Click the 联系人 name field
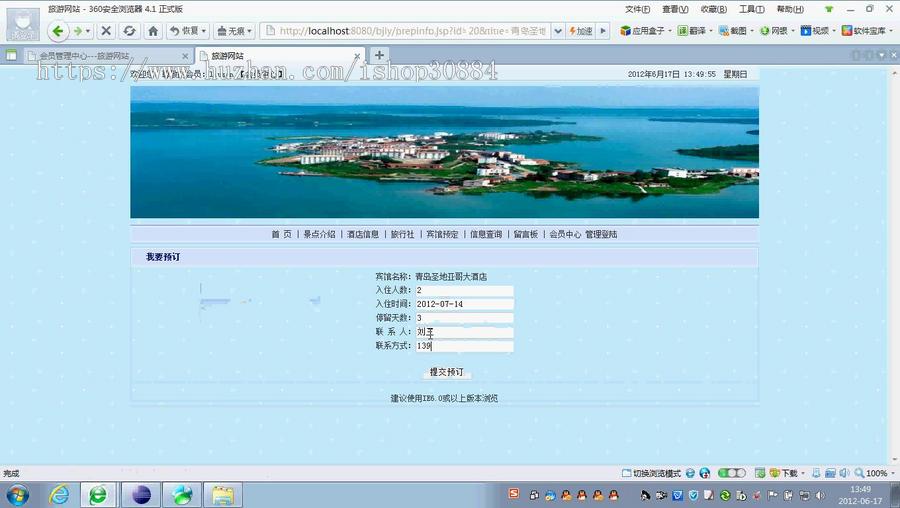The width and height of the screenshot is (900, 508). click(464, 332)
